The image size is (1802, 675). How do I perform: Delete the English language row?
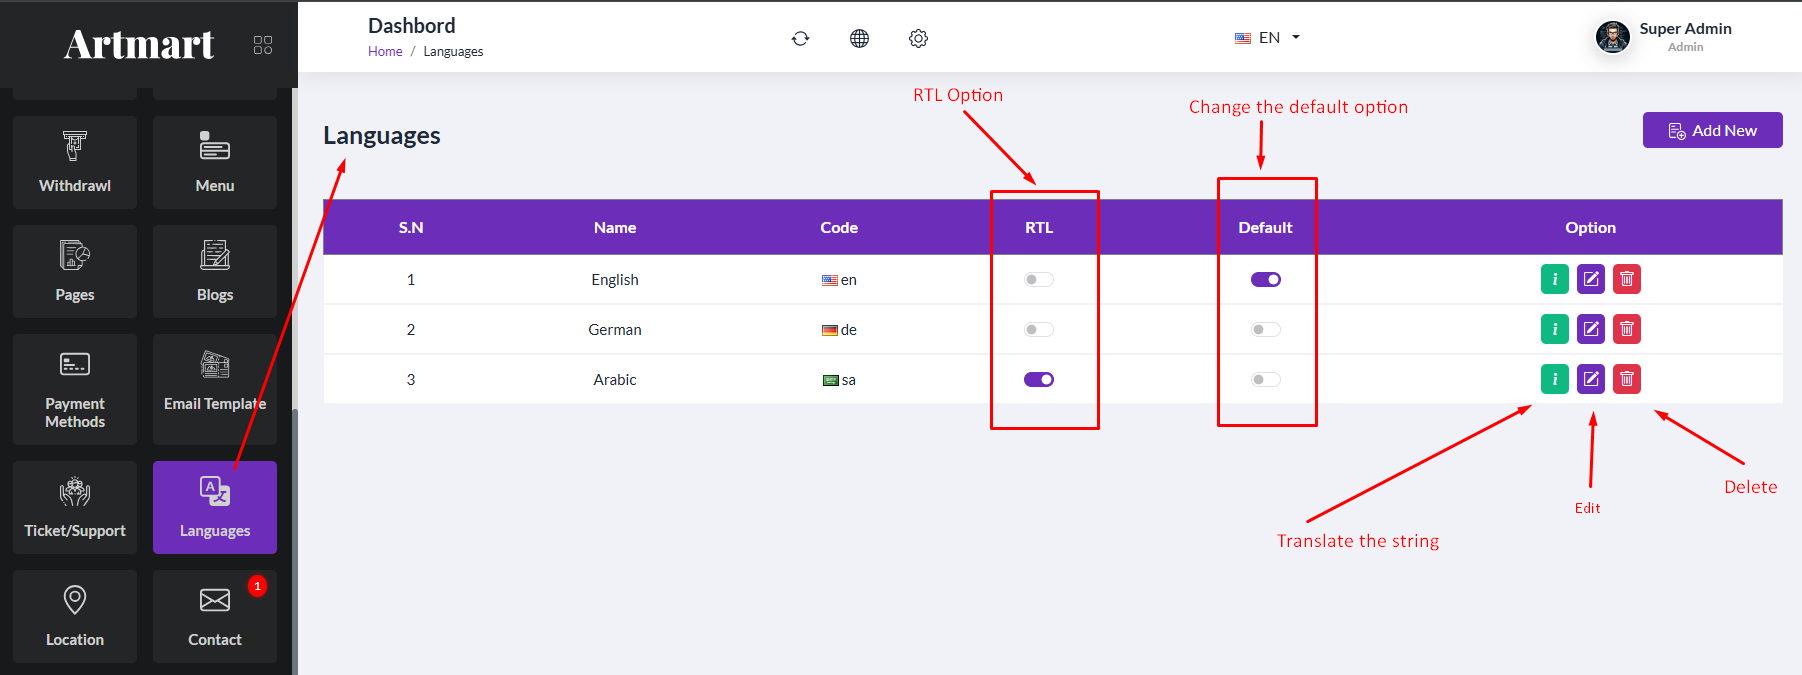point(1627,279)
